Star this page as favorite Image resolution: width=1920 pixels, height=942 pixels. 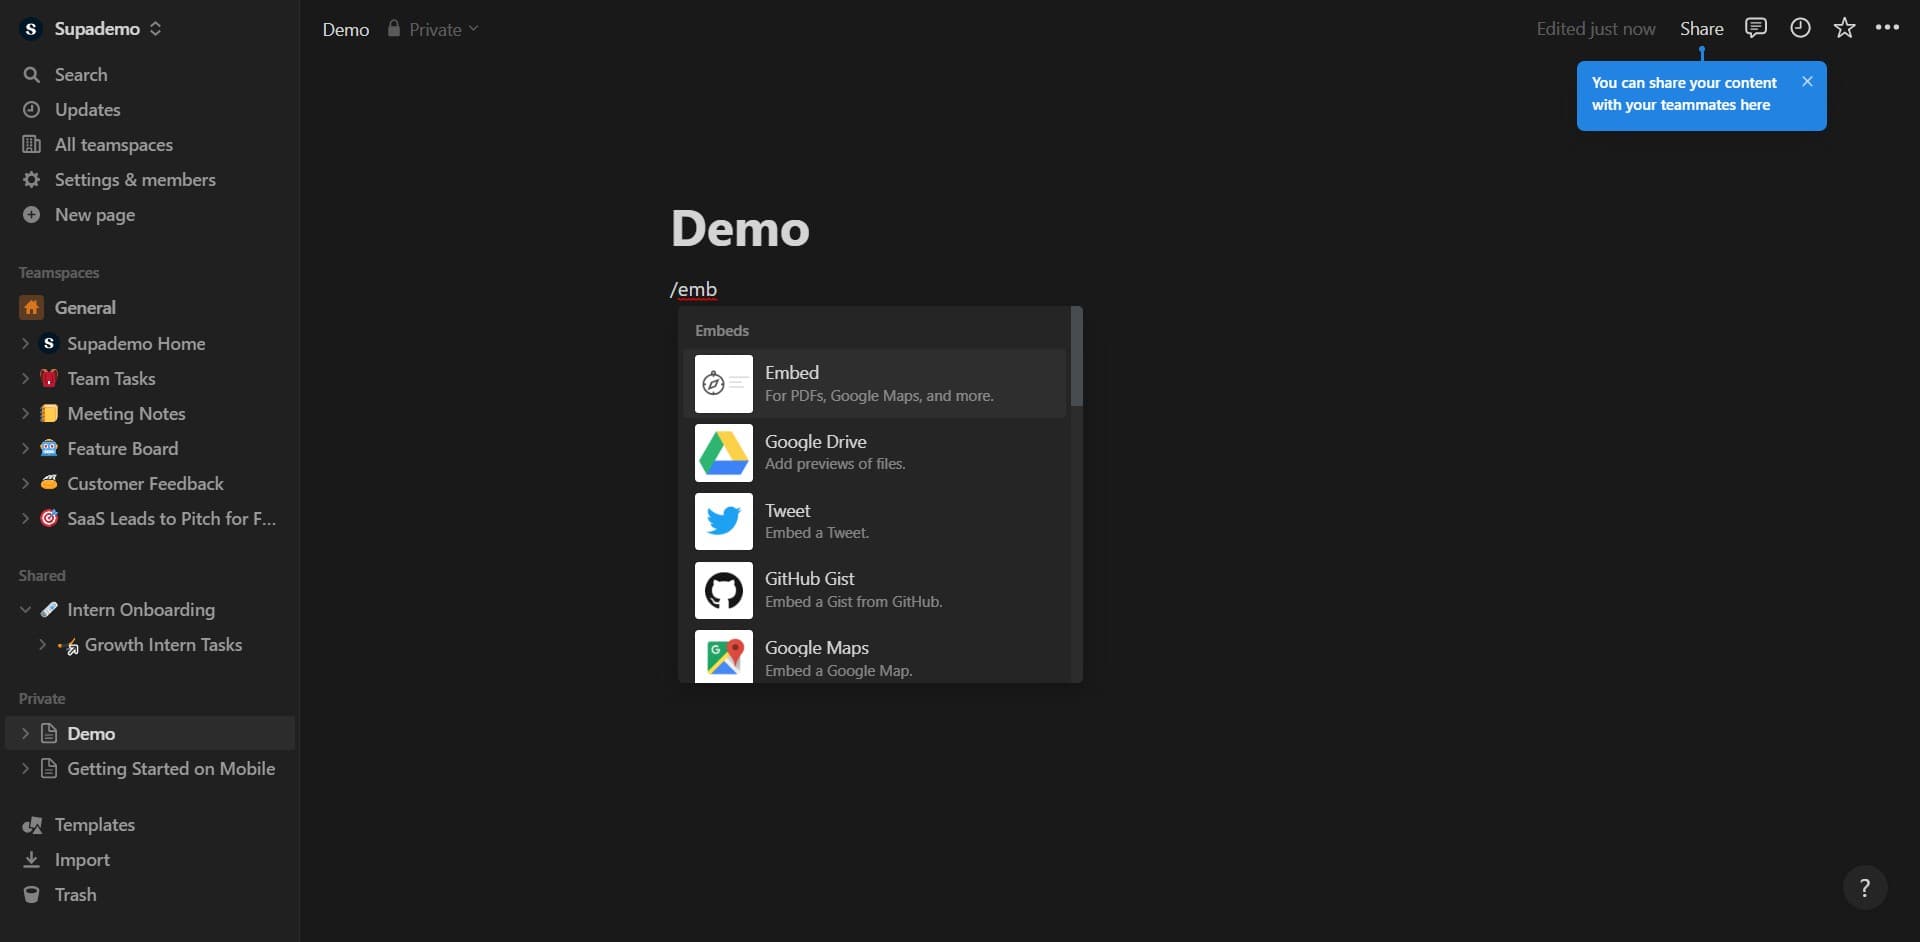tap(1844, 28)
